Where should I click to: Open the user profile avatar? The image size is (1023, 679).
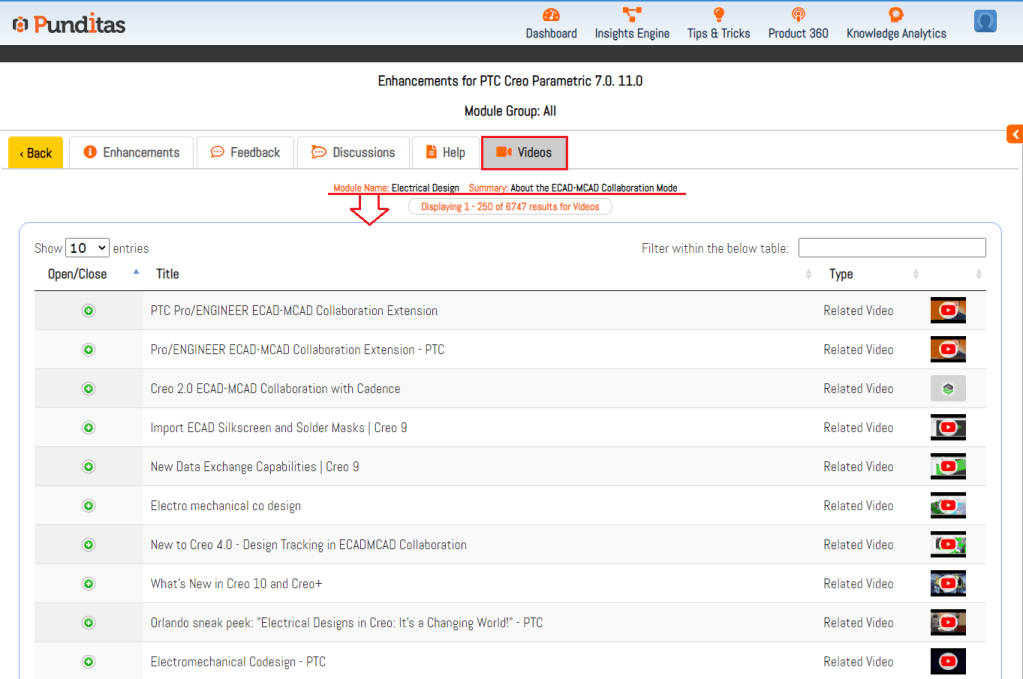pyautogui.click(x=985, y=21)
